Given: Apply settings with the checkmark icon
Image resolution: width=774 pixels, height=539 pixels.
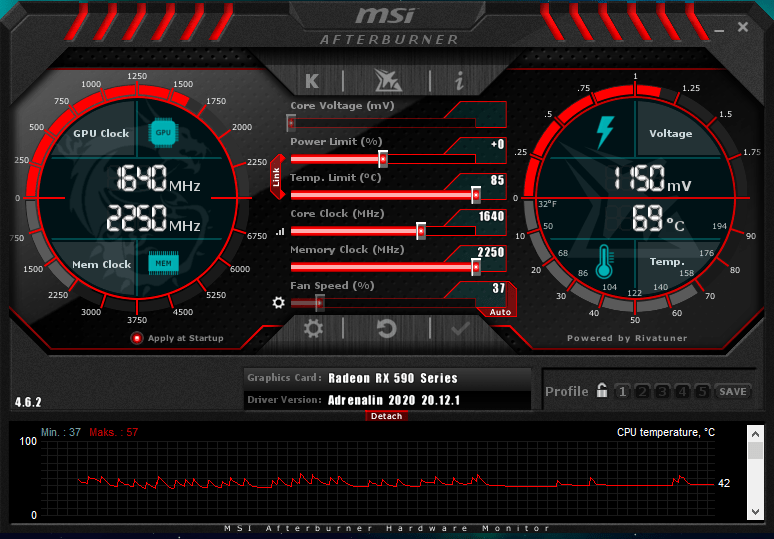Looking at the screenshot, I should [460, 329].
